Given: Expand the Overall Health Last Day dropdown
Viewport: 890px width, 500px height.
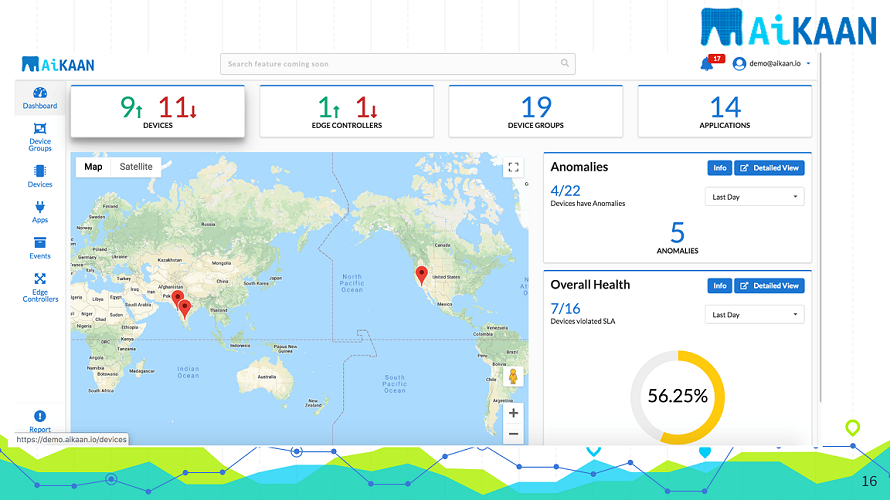Looking at the screenshot, I should point(755,315).
